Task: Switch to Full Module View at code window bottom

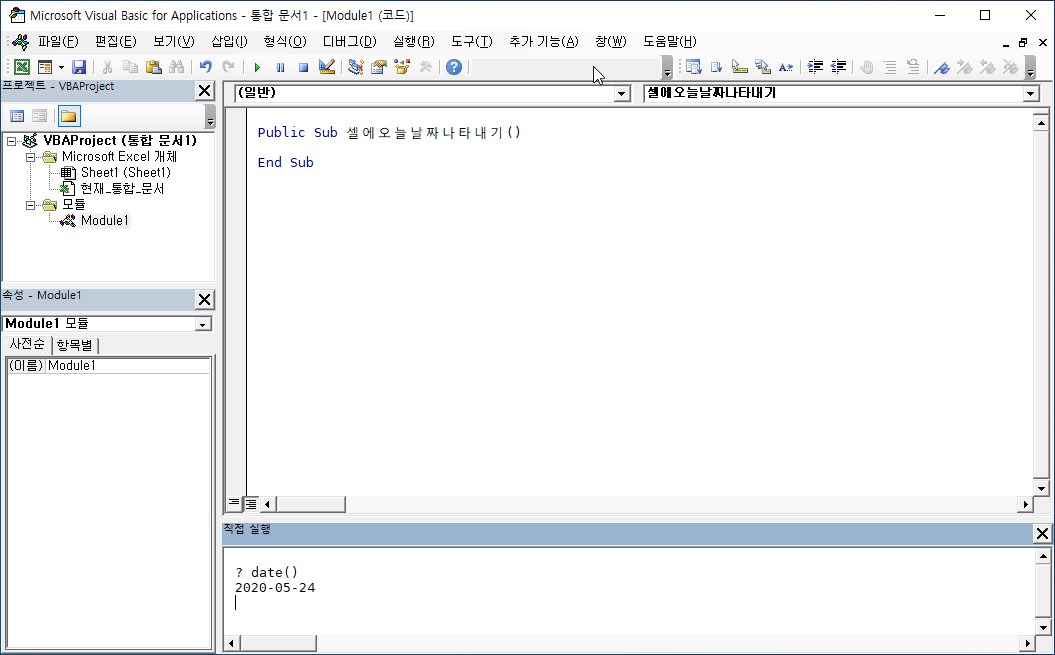Action: click(x=250, y=503)
